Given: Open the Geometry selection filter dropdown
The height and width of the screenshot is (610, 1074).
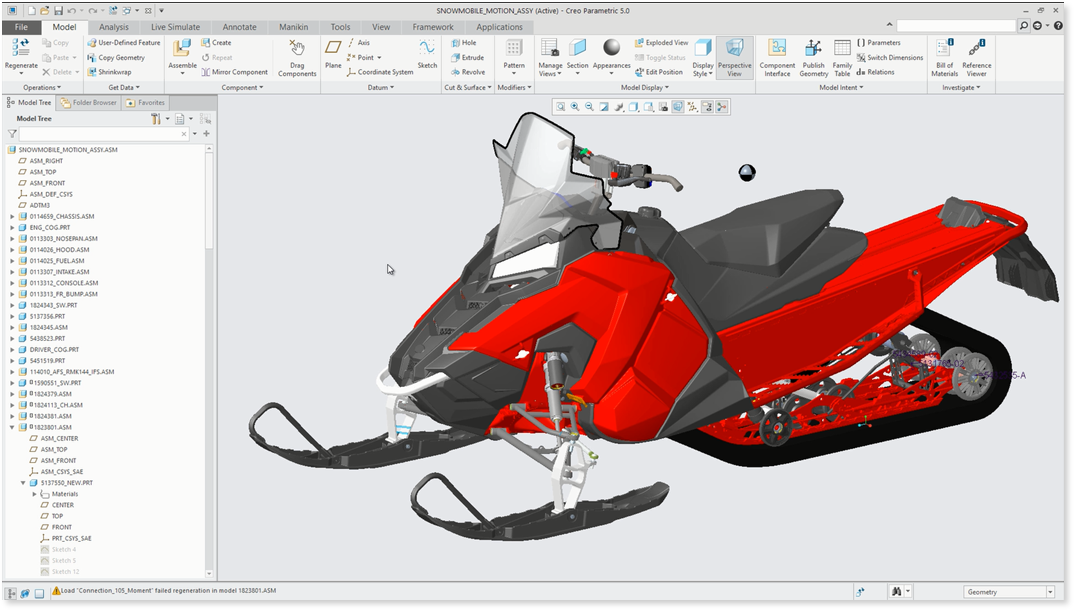Looking at the screenshot, I should 1050,593.
